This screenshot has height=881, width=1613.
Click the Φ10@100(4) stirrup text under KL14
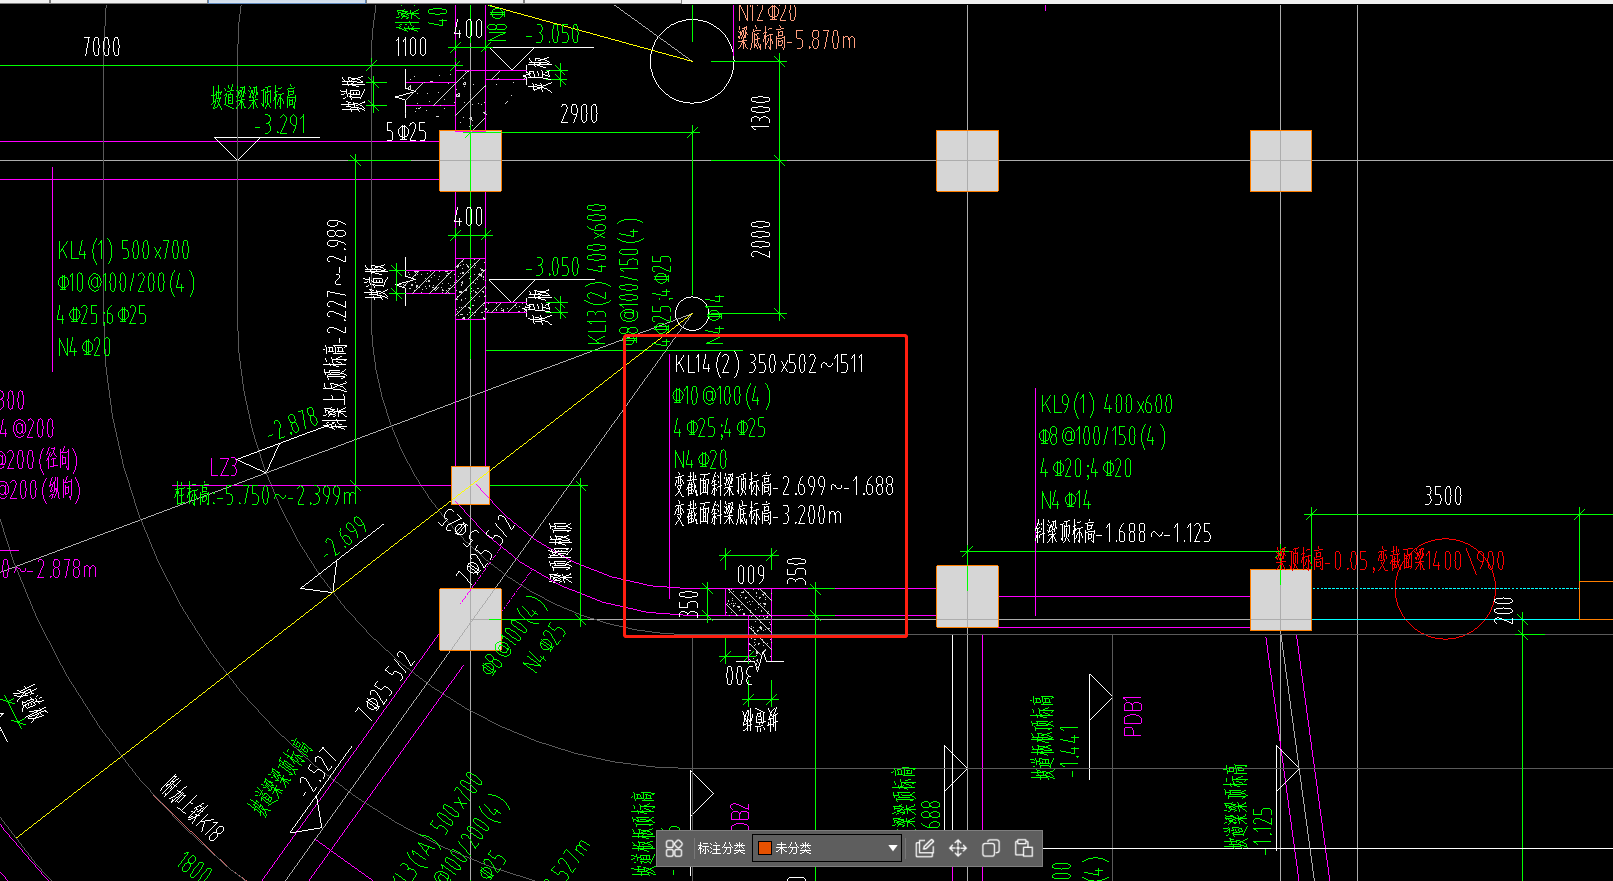[x=722, y=397]
